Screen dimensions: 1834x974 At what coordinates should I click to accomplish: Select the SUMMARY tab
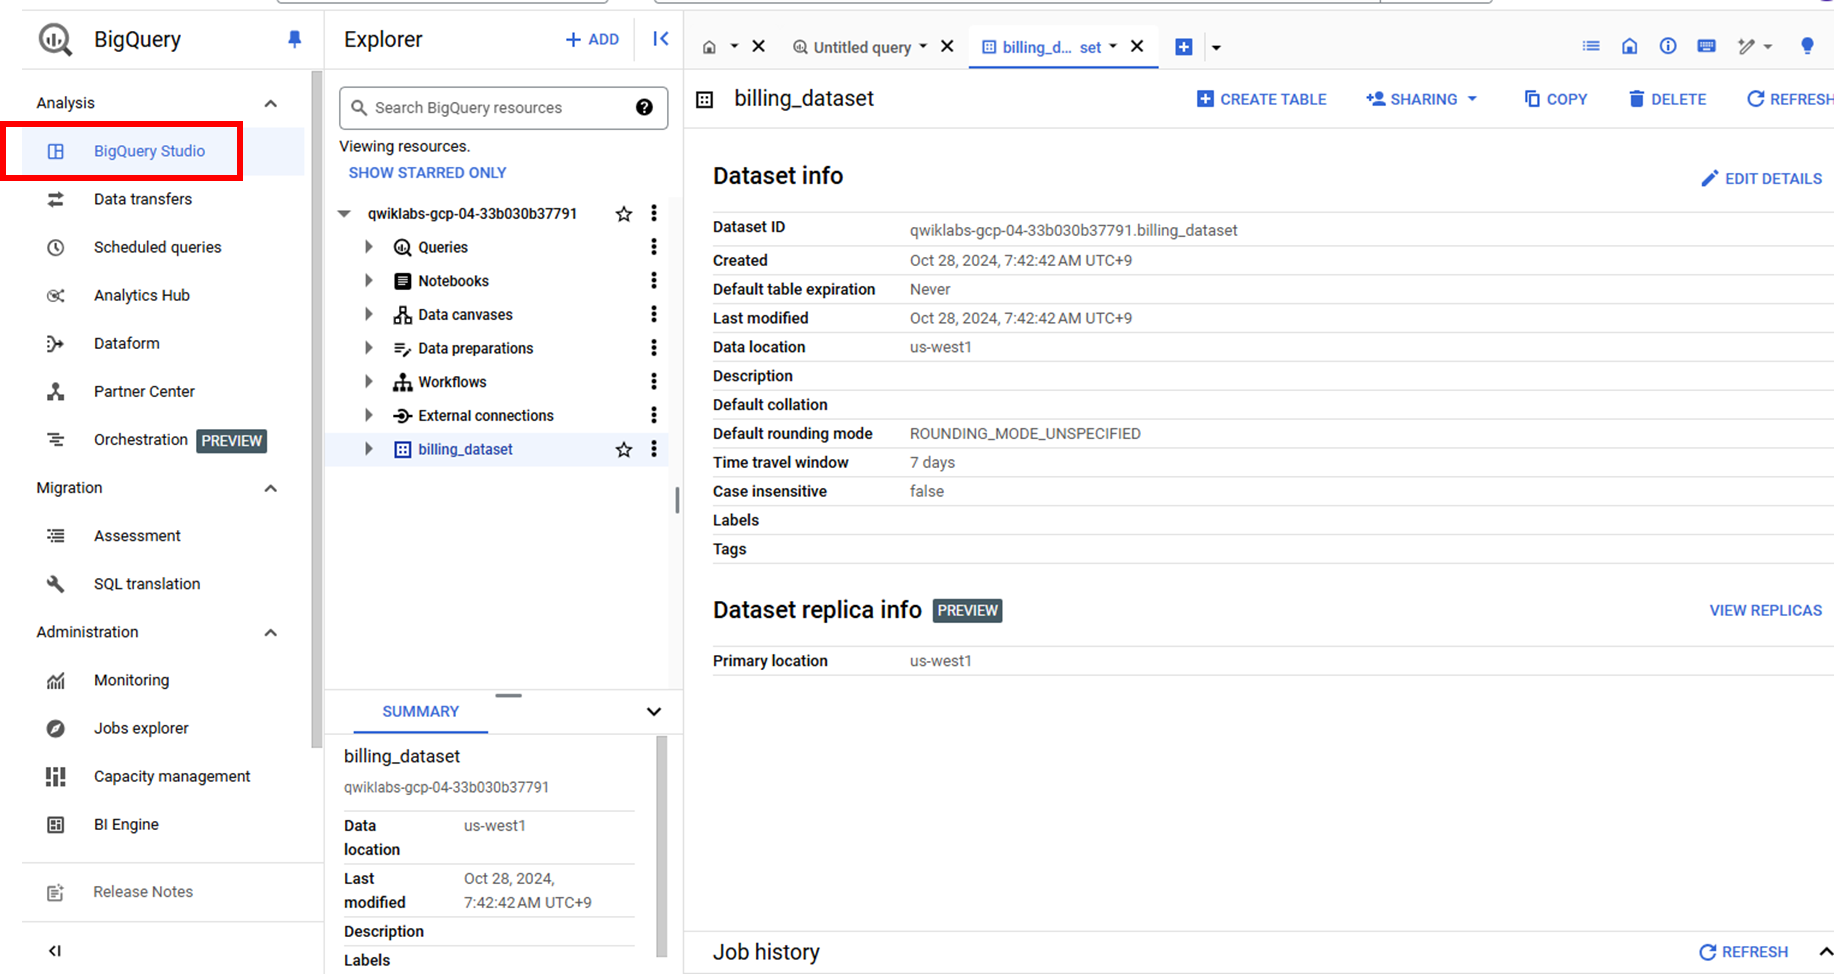point(420,711)
